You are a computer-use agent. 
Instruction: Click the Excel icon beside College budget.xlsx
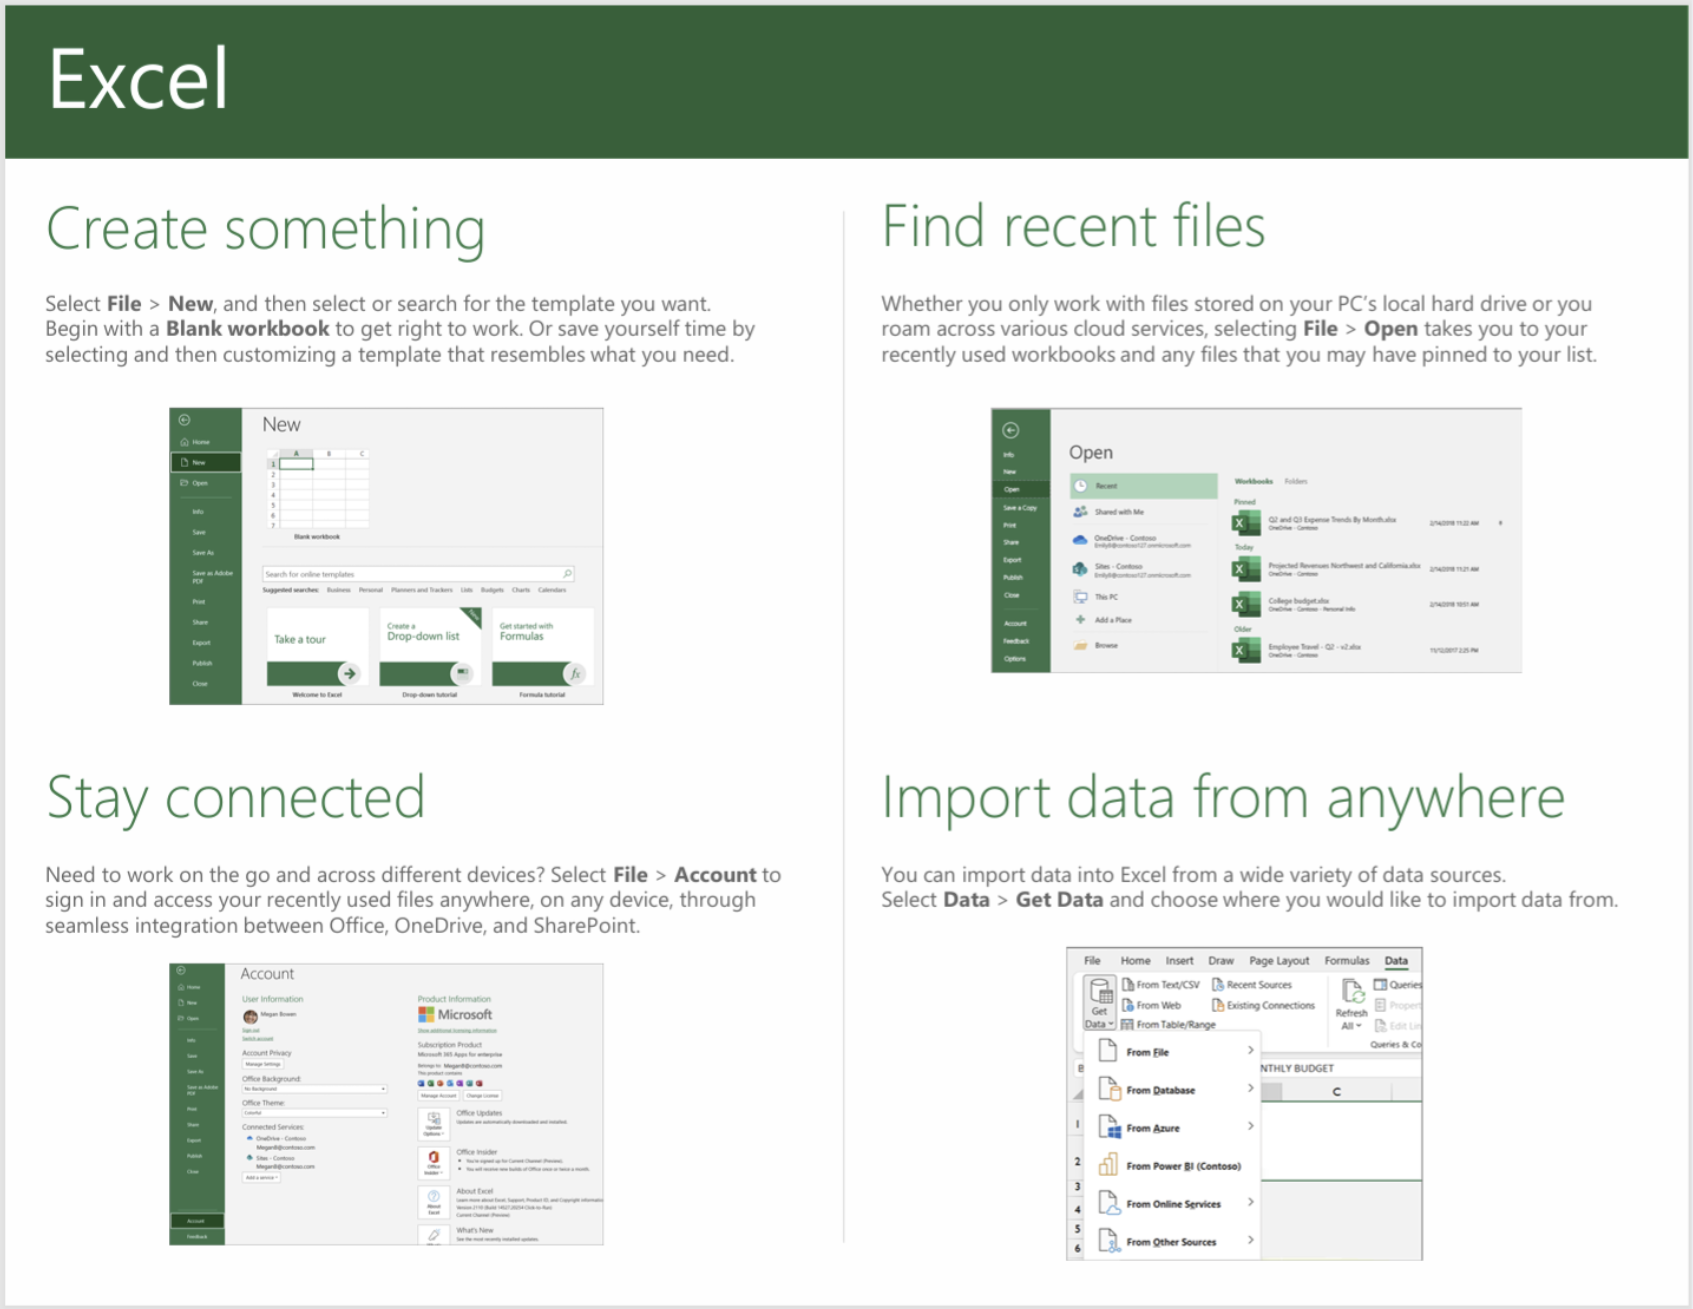pyautogui.click(x=1245, y=605)
